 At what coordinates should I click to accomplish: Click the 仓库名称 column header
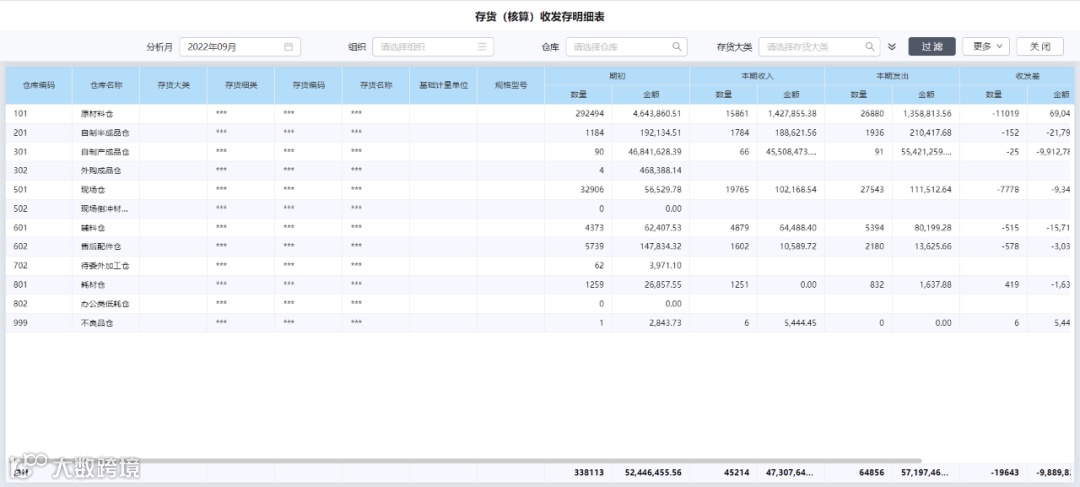[106, 85]
